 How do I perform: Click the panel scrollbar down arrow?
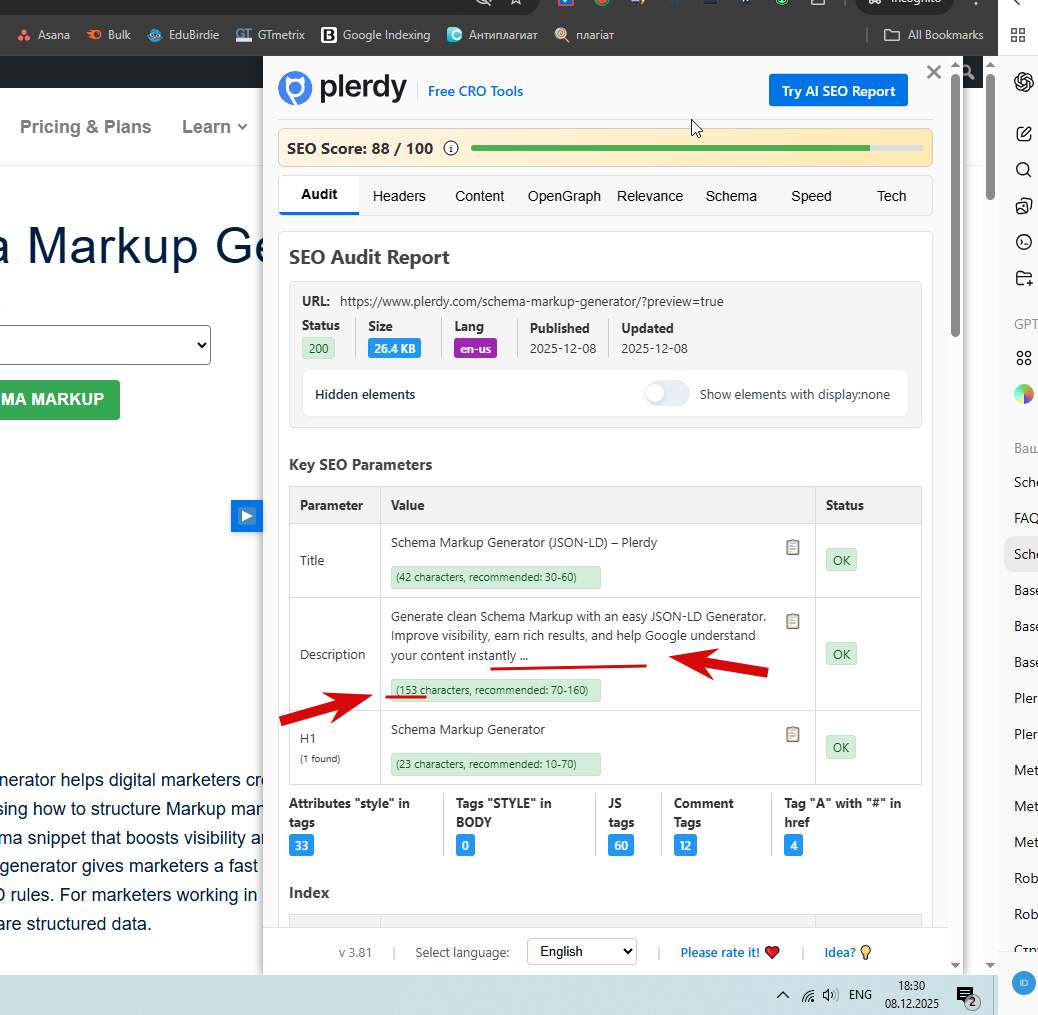[955, 965]
